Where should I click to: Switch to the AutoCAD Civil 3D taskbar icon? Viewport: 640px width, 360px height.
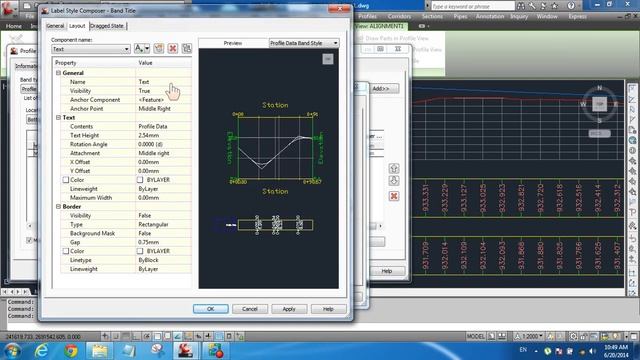click(185, 351)
